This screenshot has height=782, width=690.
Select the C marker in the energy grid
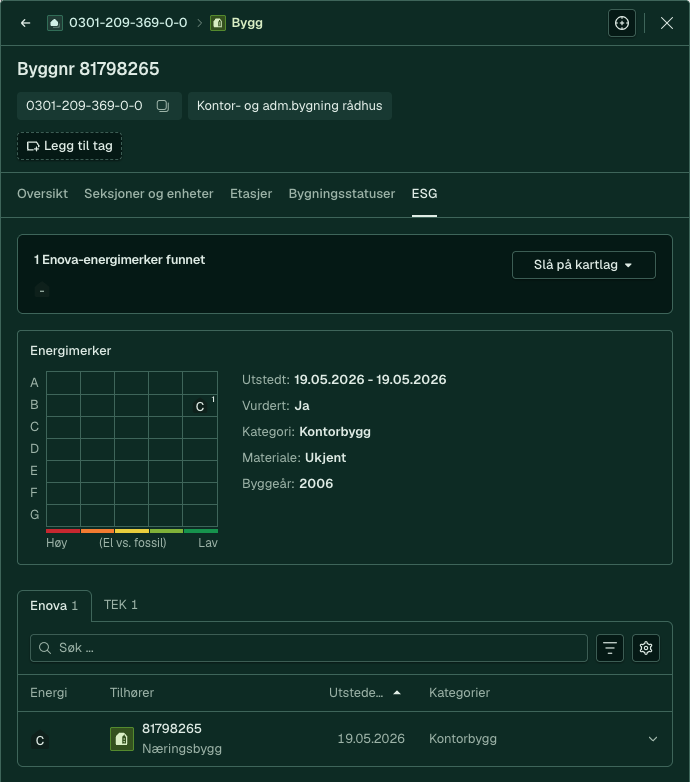pyautogui.click(x=200, y=406)
